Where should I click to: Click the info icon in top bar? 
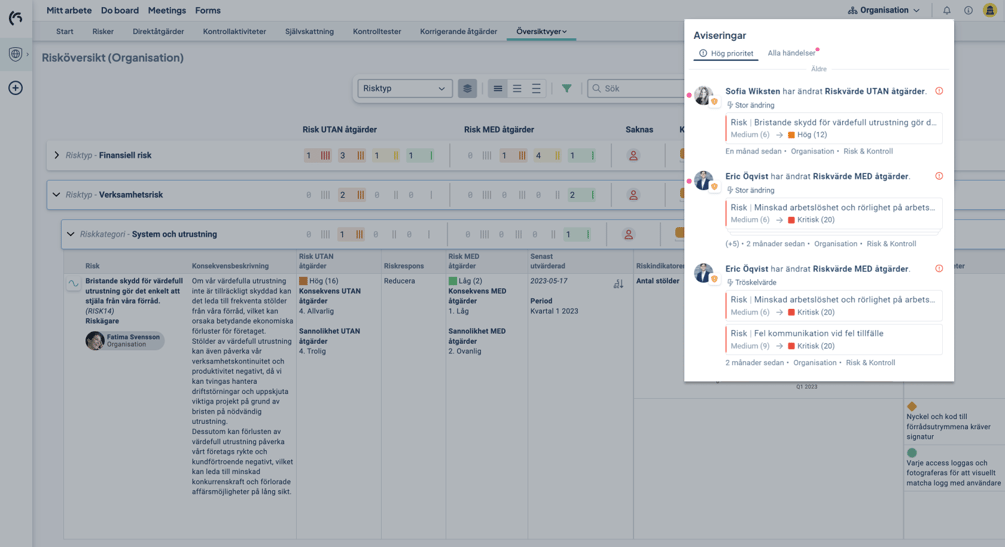[x=968, y=11]
